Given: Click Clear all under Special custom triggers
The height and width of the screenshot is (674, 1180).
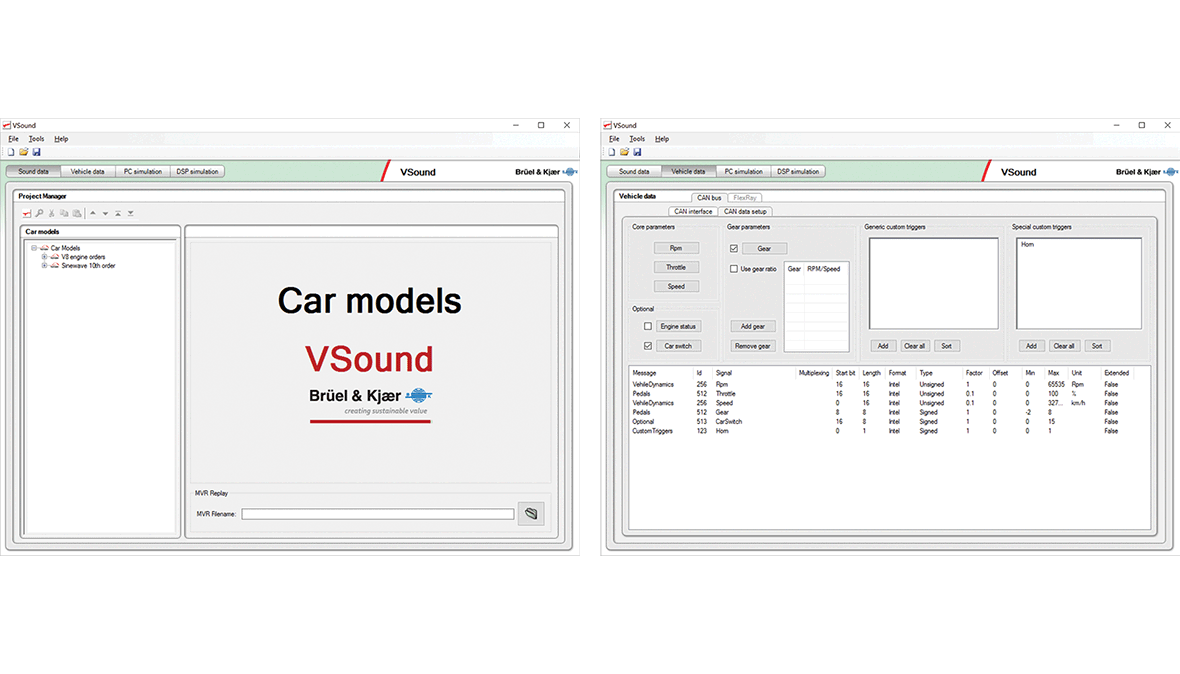Looking at the screenshot, I should pyautogui.click(x=1063, y=346).
